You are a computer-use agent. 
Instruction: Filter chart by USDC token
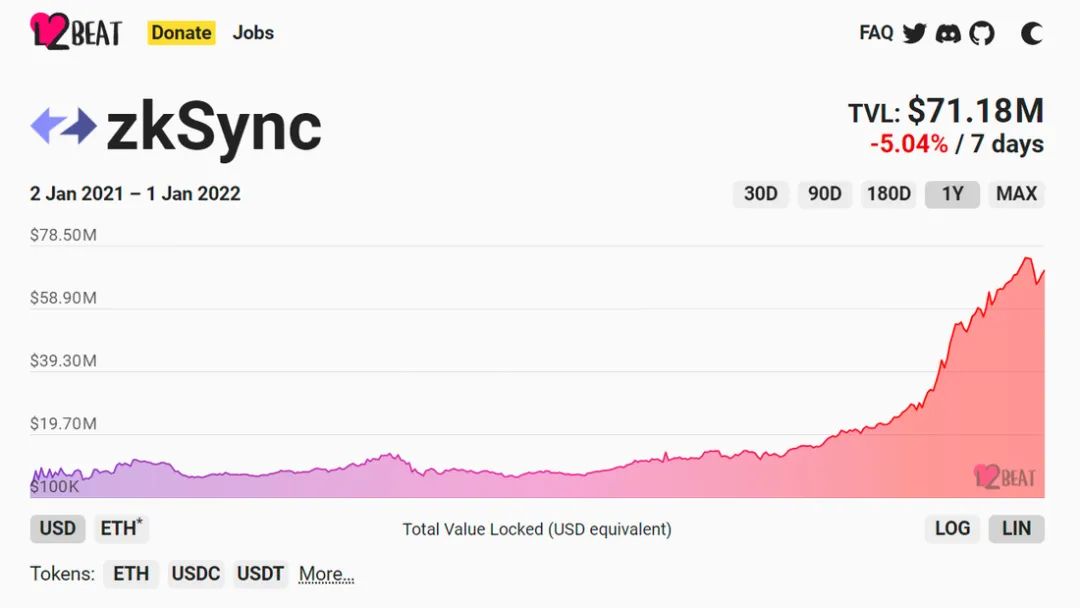(196, 574)
